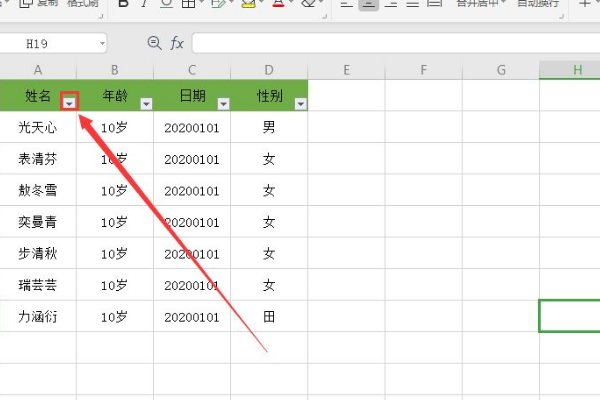
Task: Select the 性别 header cell
Action: pyautogui.click(x=269, y=95)
